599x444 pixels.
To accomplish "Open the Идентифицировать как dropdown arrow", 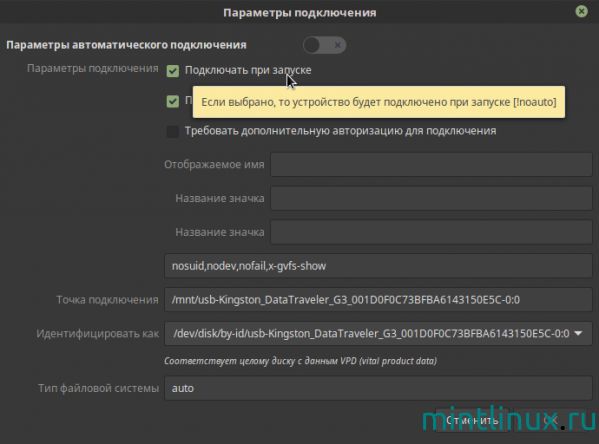I will pos(578,334).
